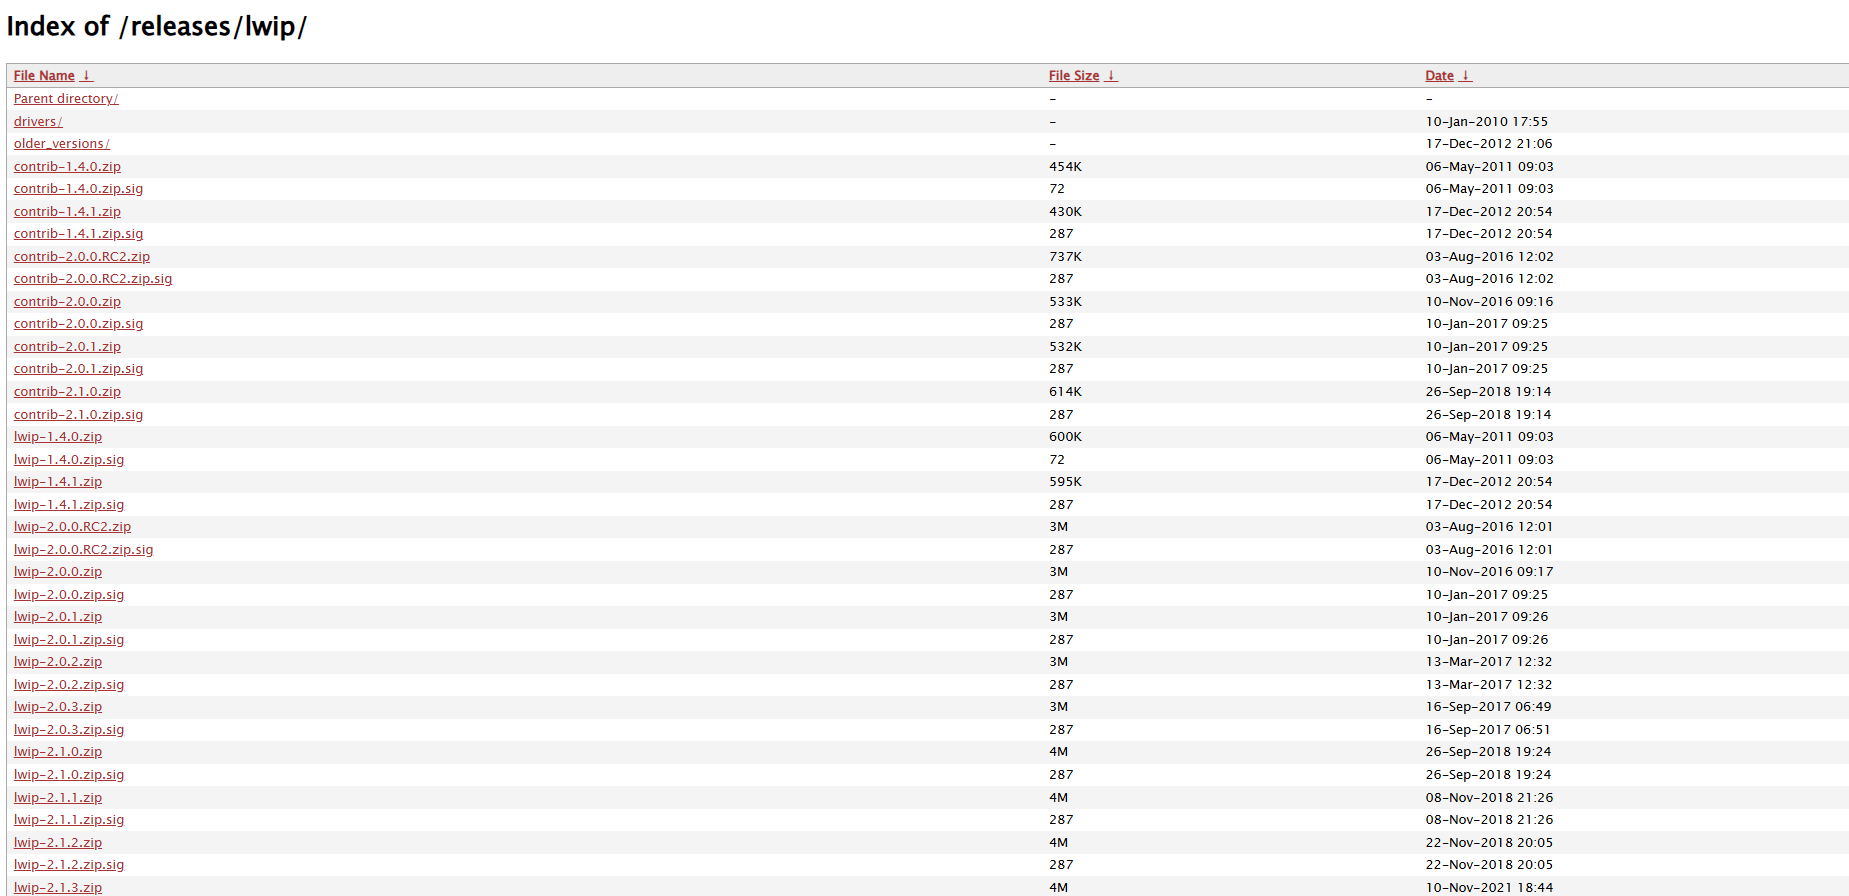Image resolution: width=1849 pixels, height=896 pixels.
Task: Click the sort arrow beside File Size
Action: click(1111, 76)
